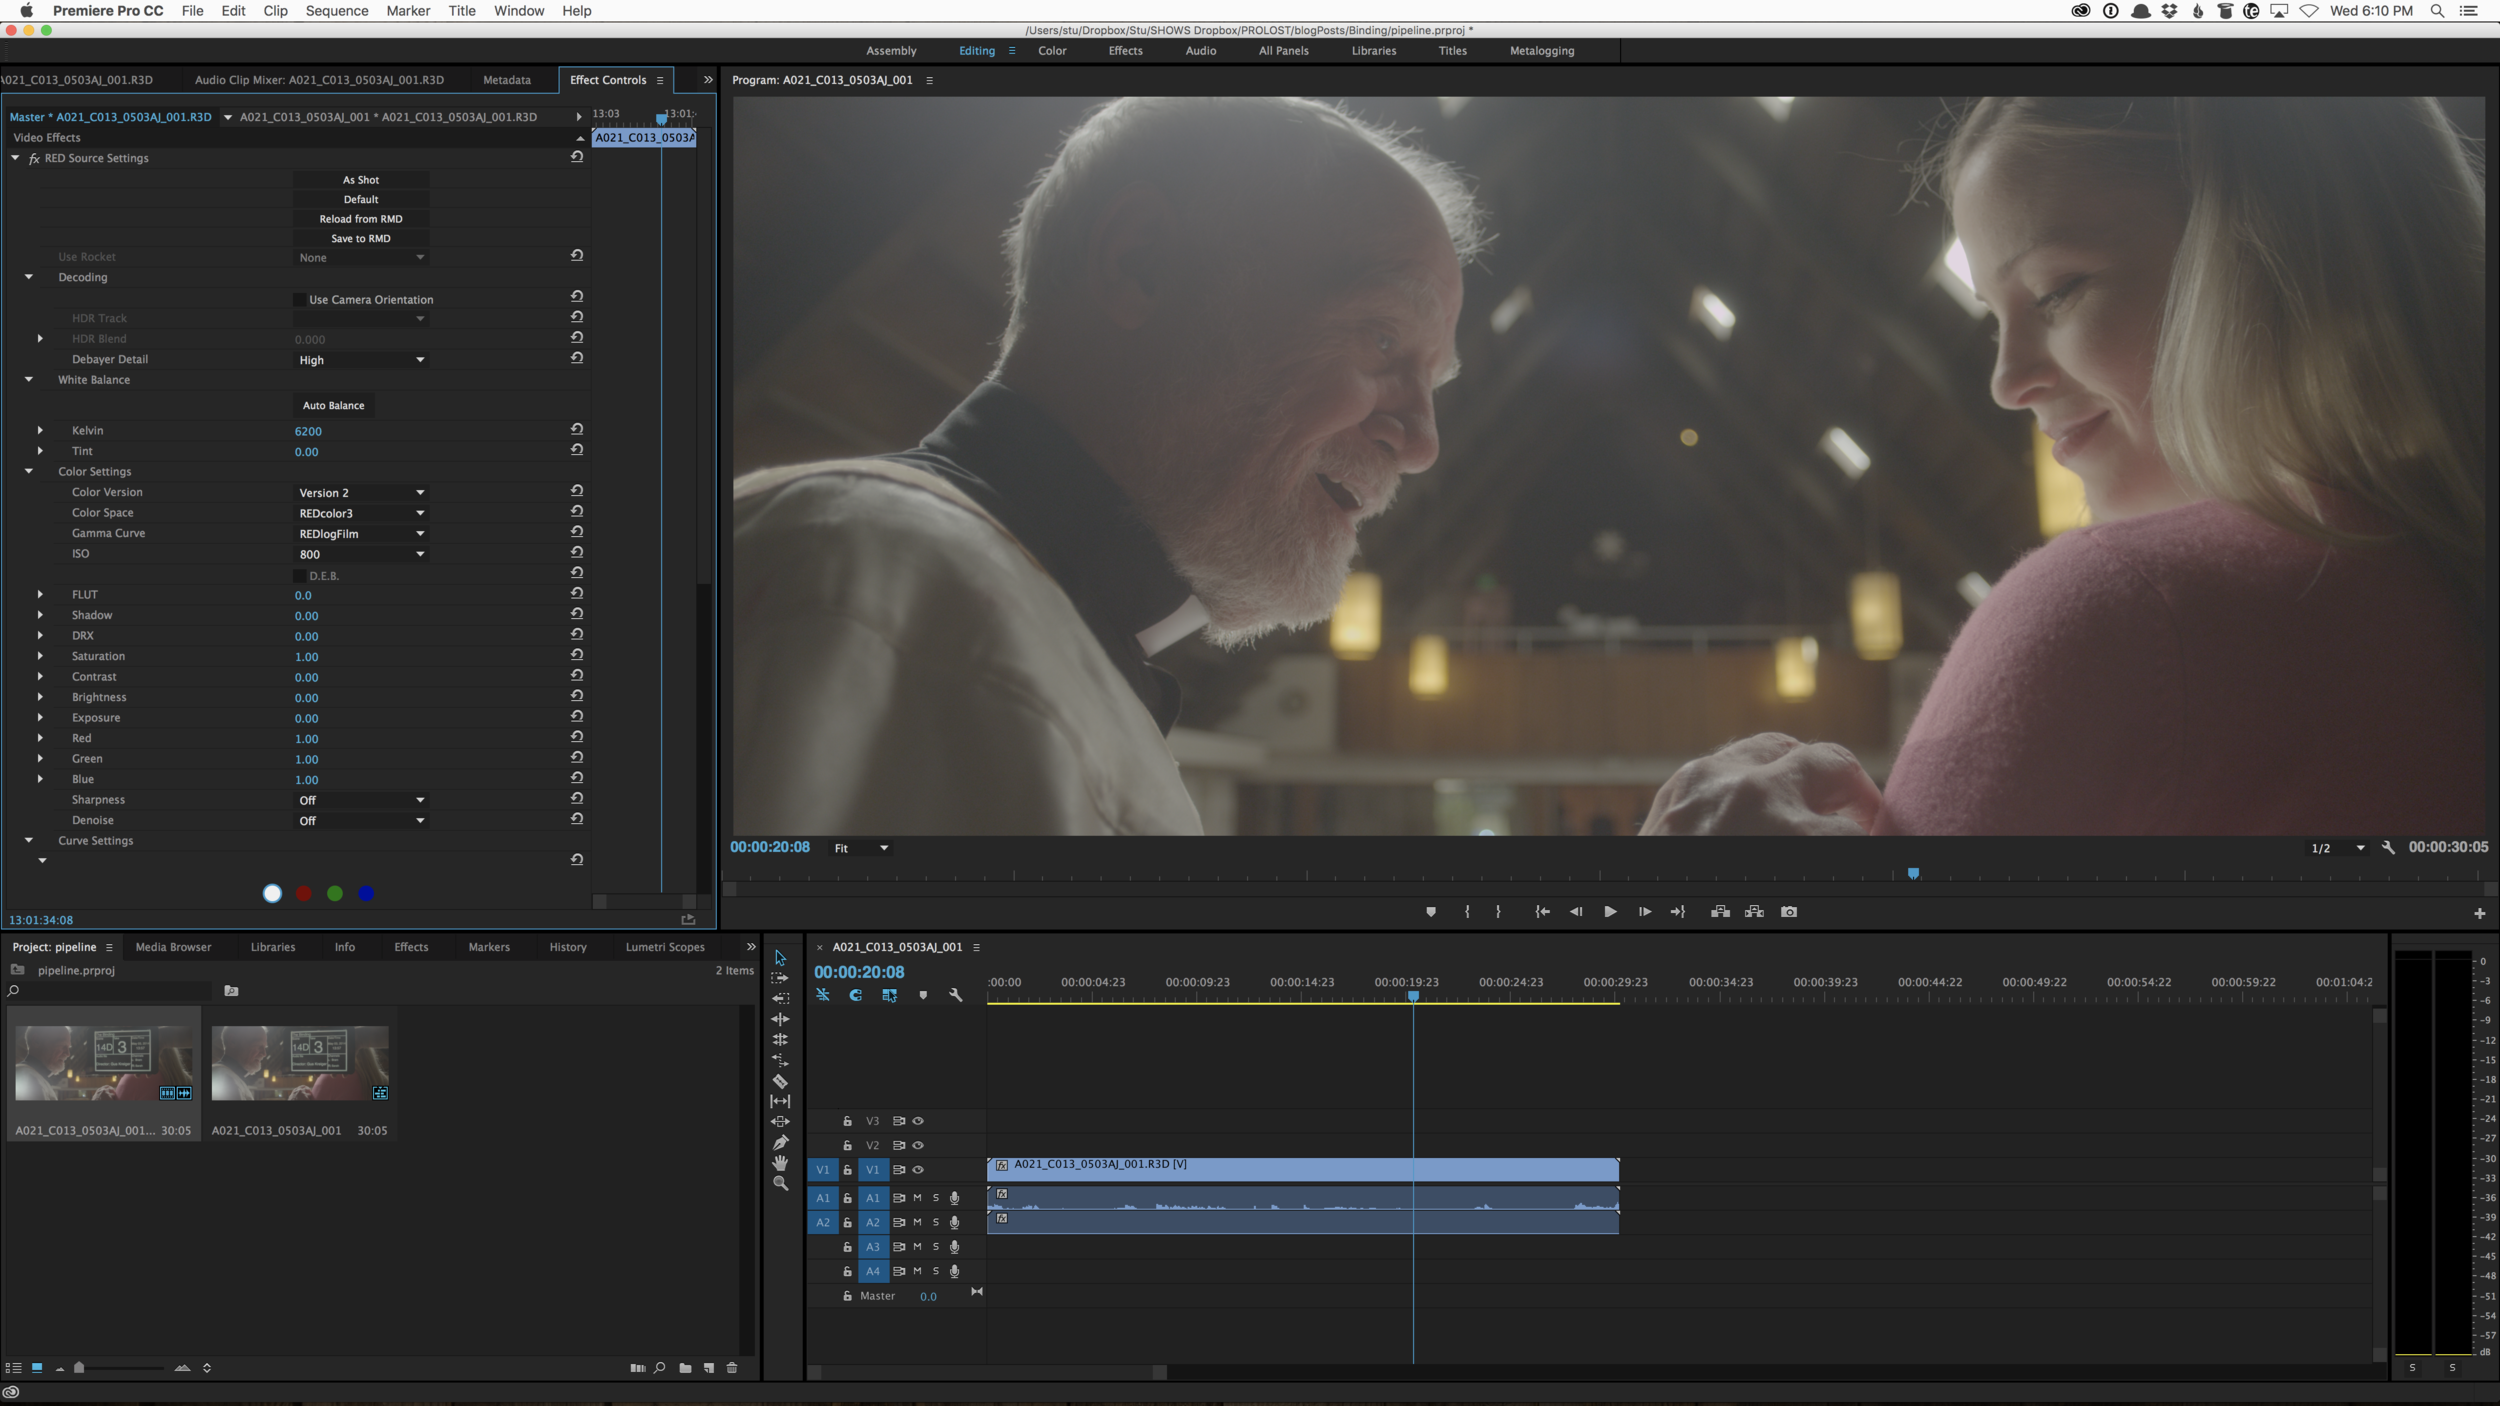Toggle Linked Selection in timeline
2500x1406 pixels.
click(x=889, y=995)
